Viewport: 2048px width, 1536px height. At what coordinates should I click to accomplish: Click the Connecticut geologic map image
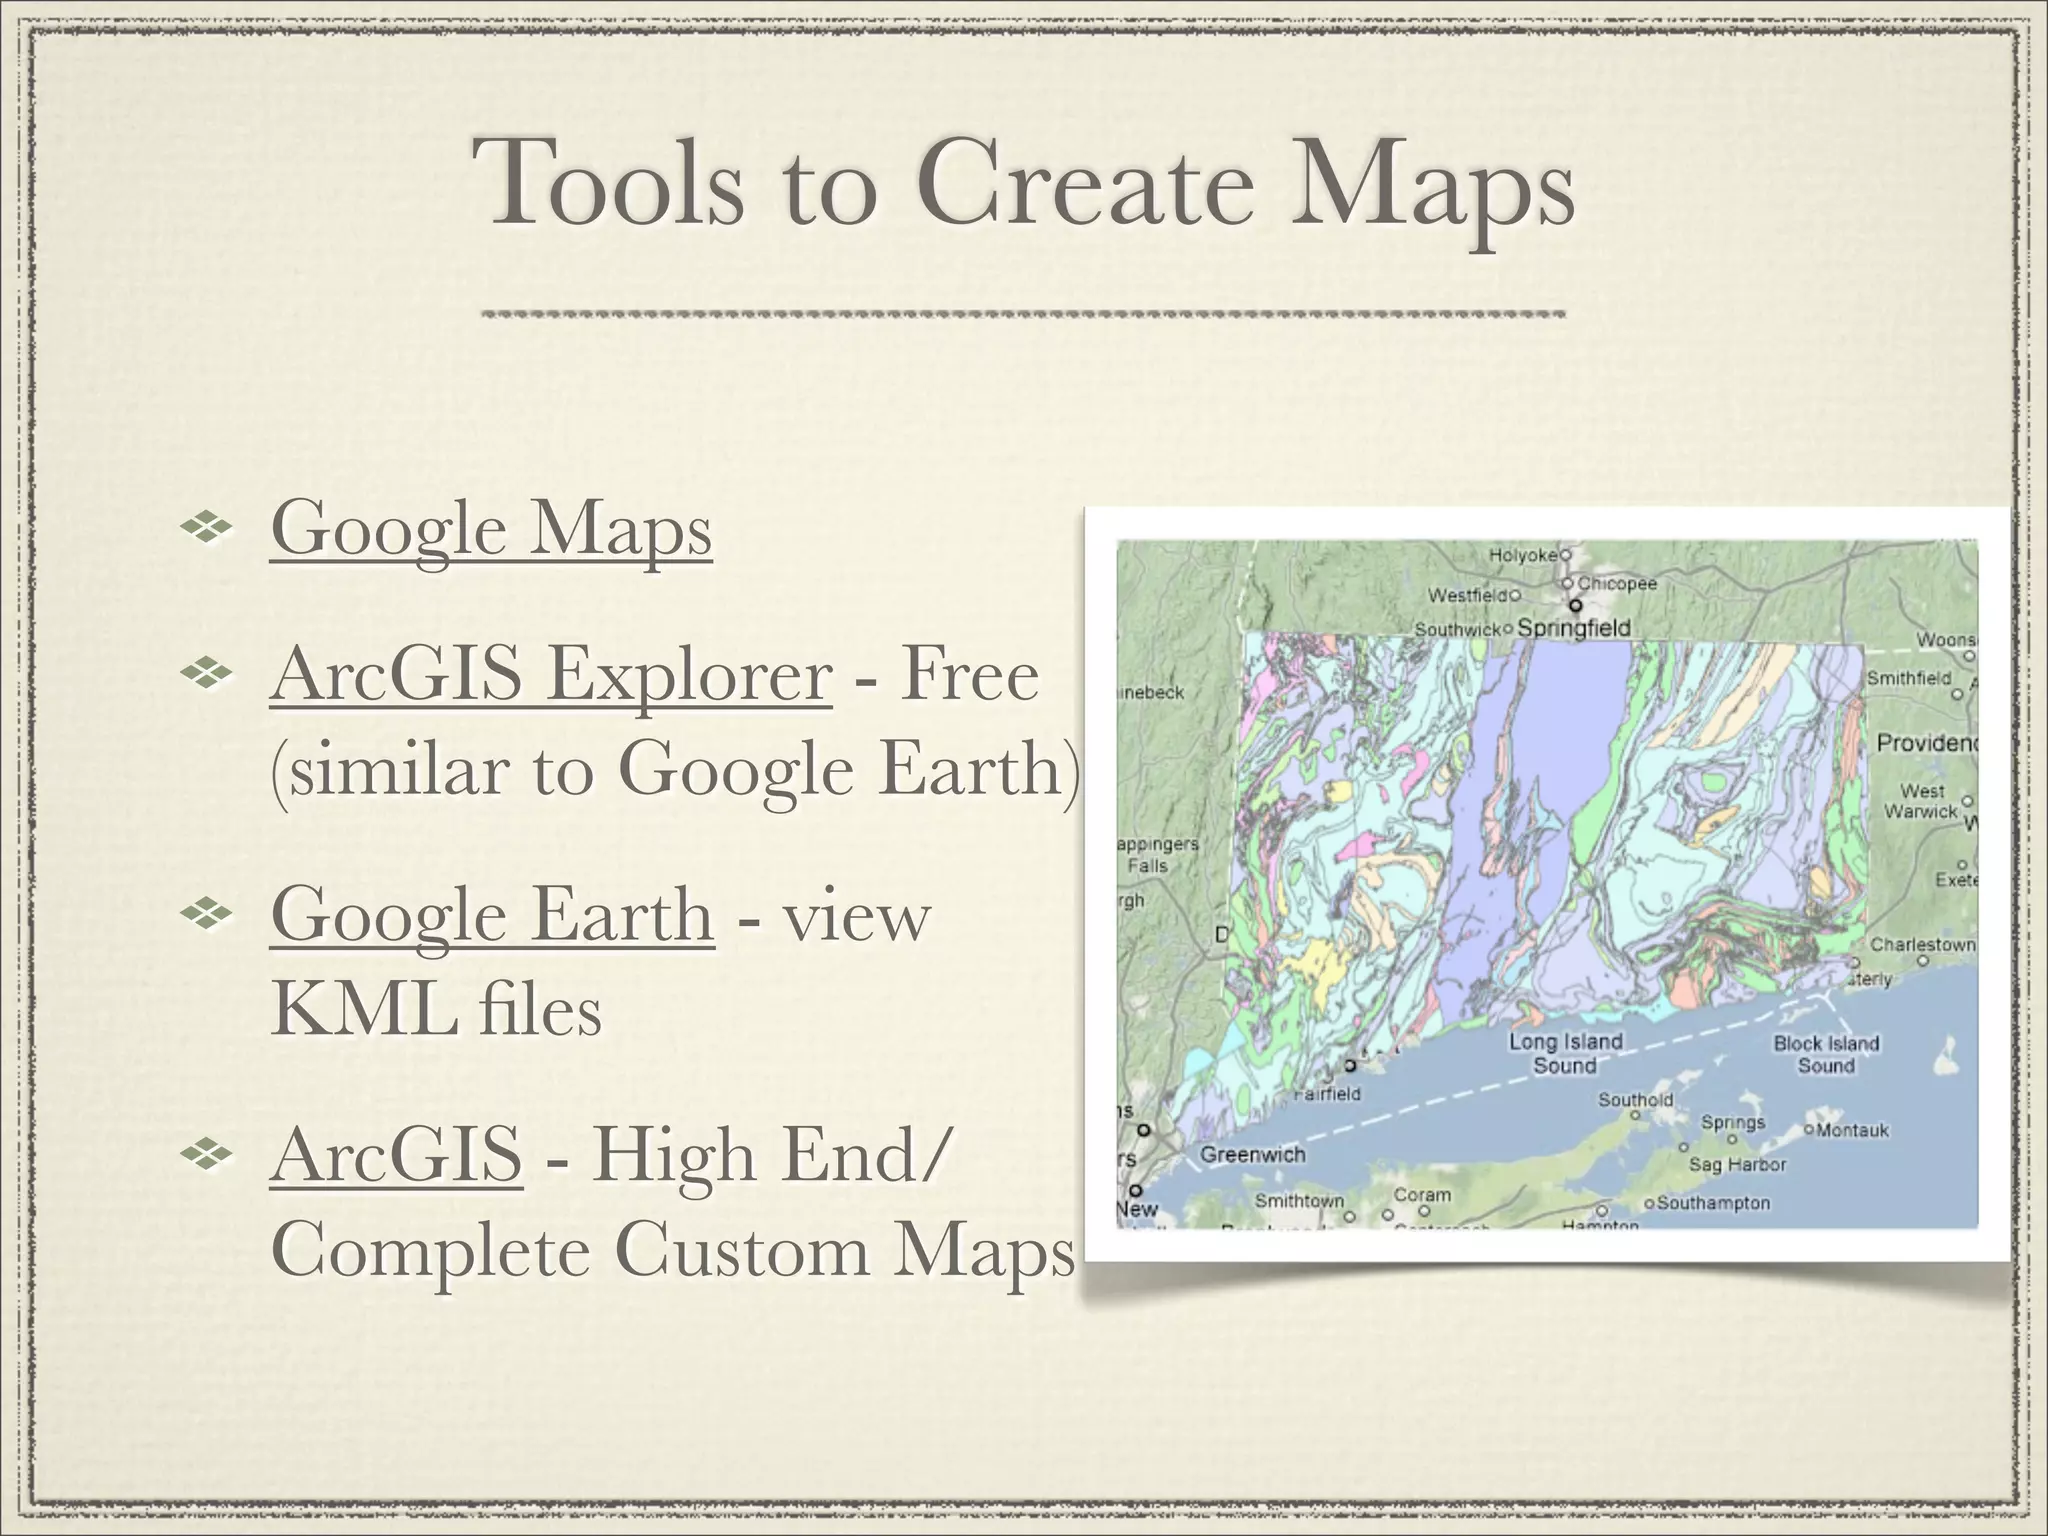tap(1547, 884)
